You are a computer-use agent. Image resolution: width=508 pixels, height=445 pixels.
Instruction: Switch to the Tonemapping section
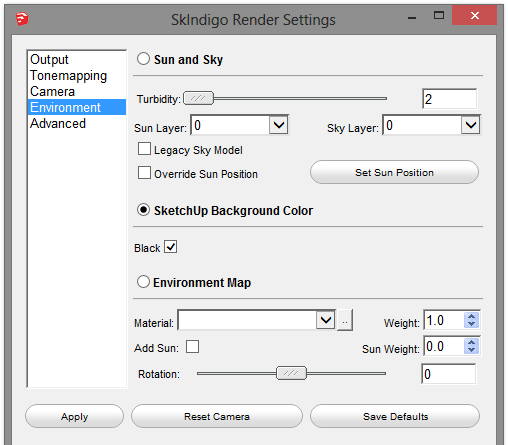click(x=68, y=76)
